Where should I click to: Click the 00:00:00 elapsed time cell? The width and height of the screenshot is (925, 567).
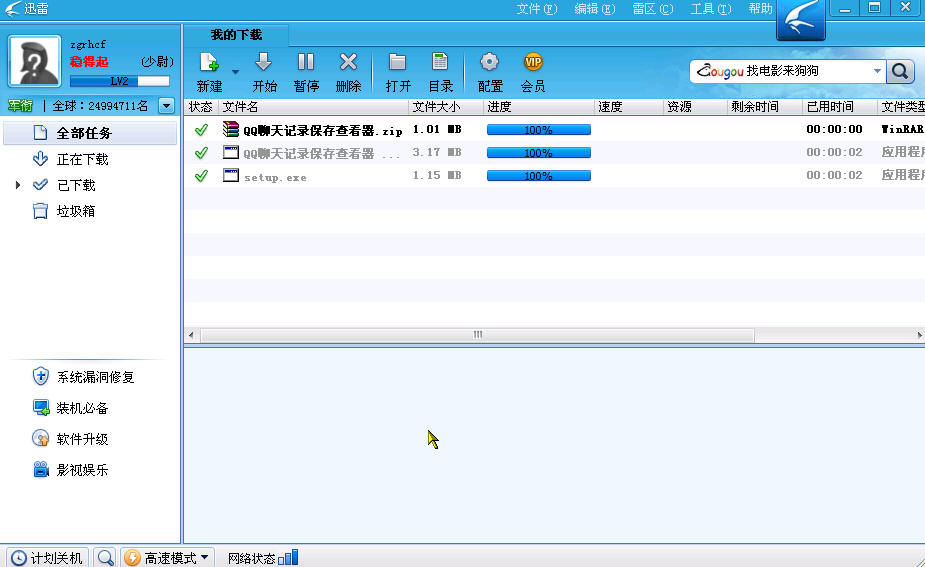pyautogui.click(x=834, y=129)
